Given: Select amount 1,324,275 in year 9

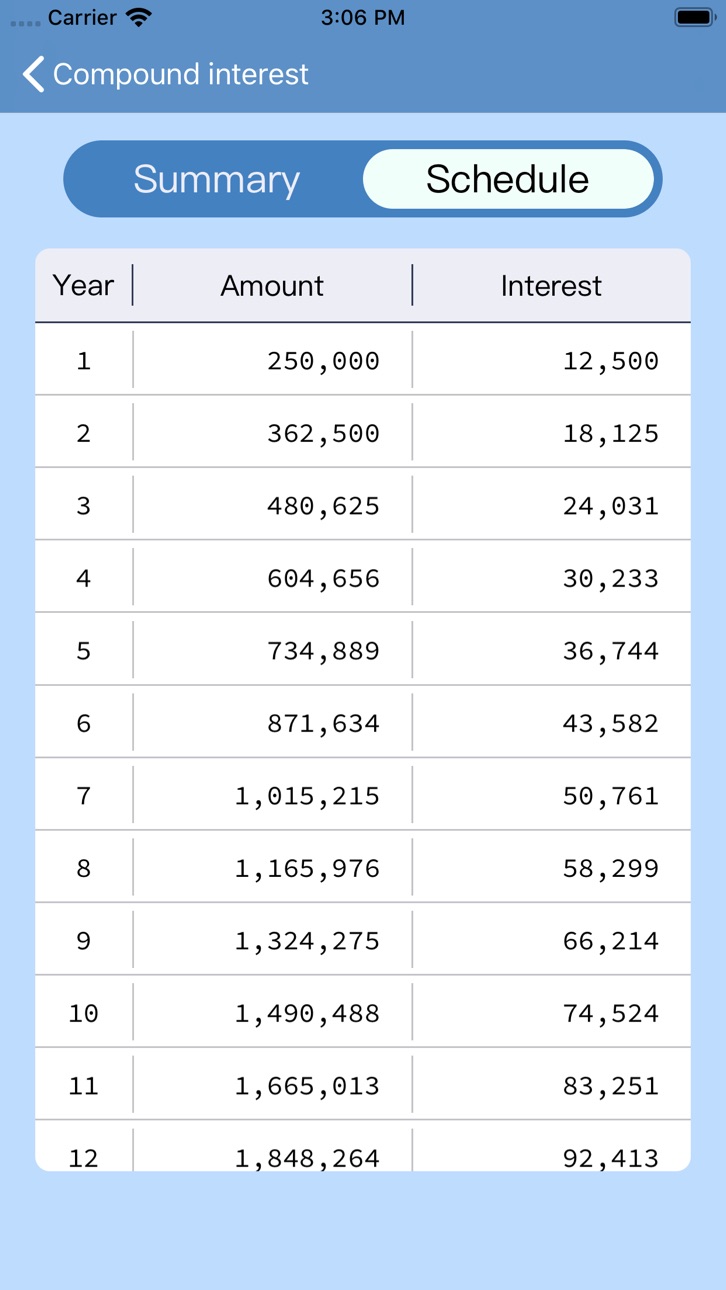Looking at the screenshot, I should tap(307, 941).
